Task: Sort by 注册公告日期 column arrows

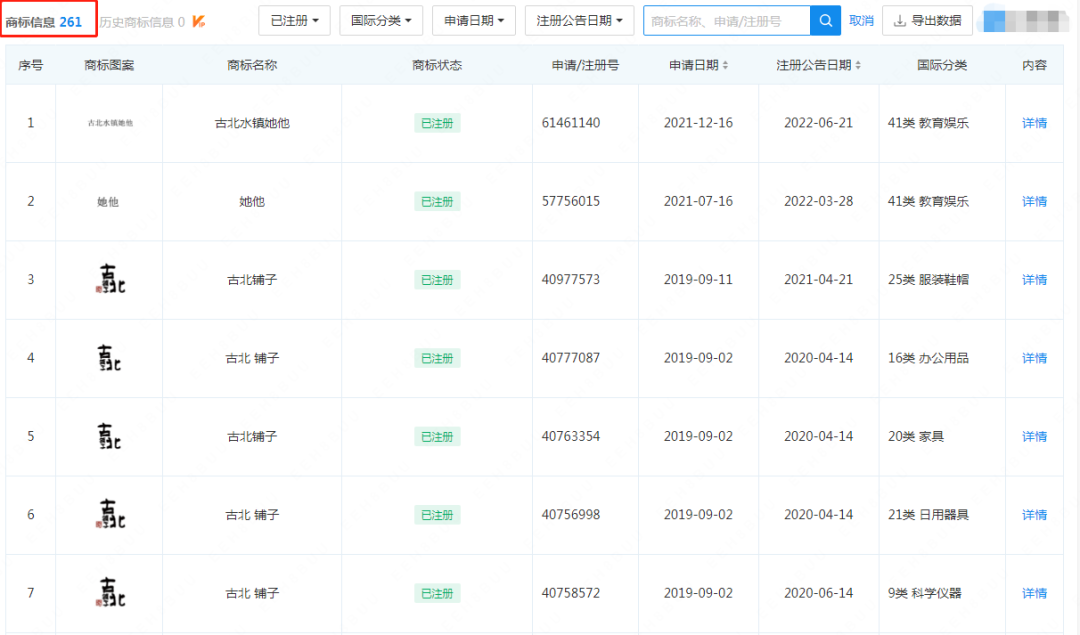Action: (857, 66)
